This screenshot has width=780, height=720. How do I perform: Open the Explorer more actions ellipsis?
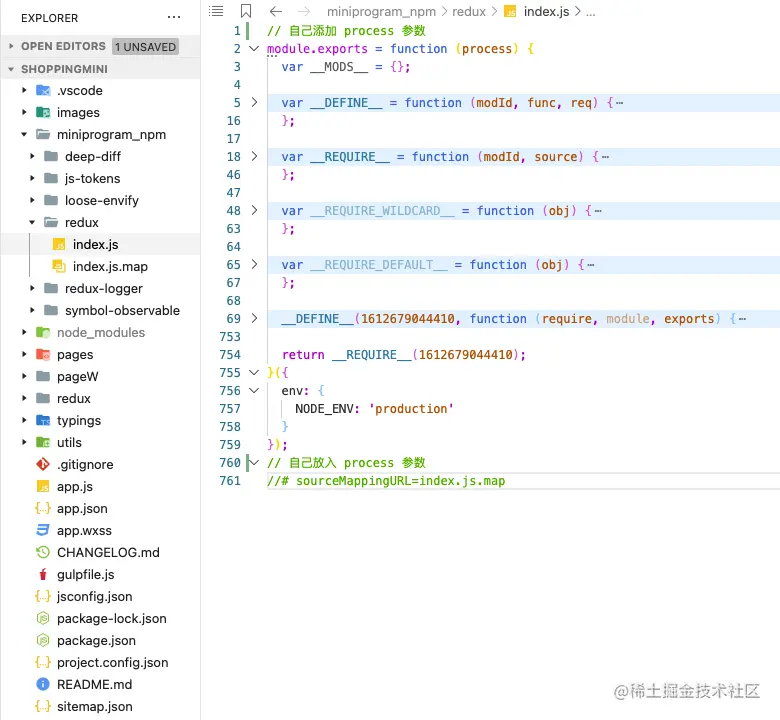tap(174, 17)
